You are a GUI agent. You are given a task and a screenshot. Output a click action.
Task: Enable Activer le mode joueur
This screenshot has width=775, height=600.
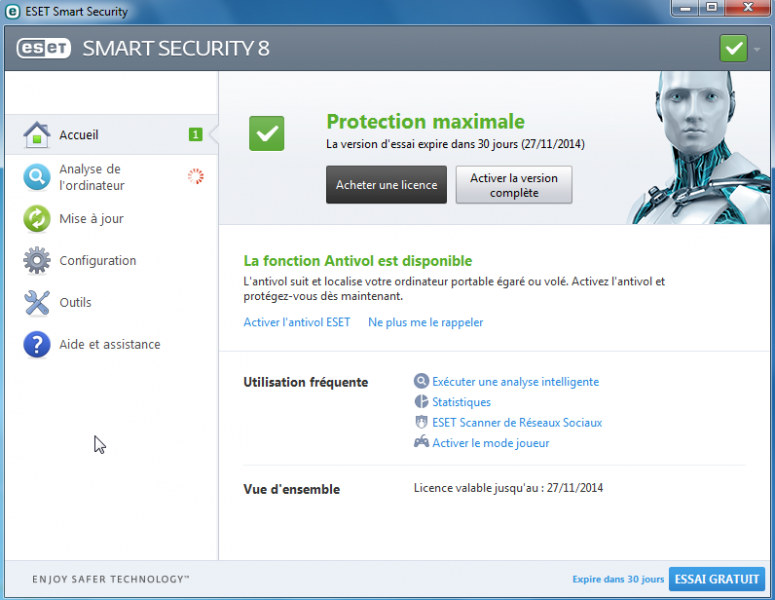point(490,443)
